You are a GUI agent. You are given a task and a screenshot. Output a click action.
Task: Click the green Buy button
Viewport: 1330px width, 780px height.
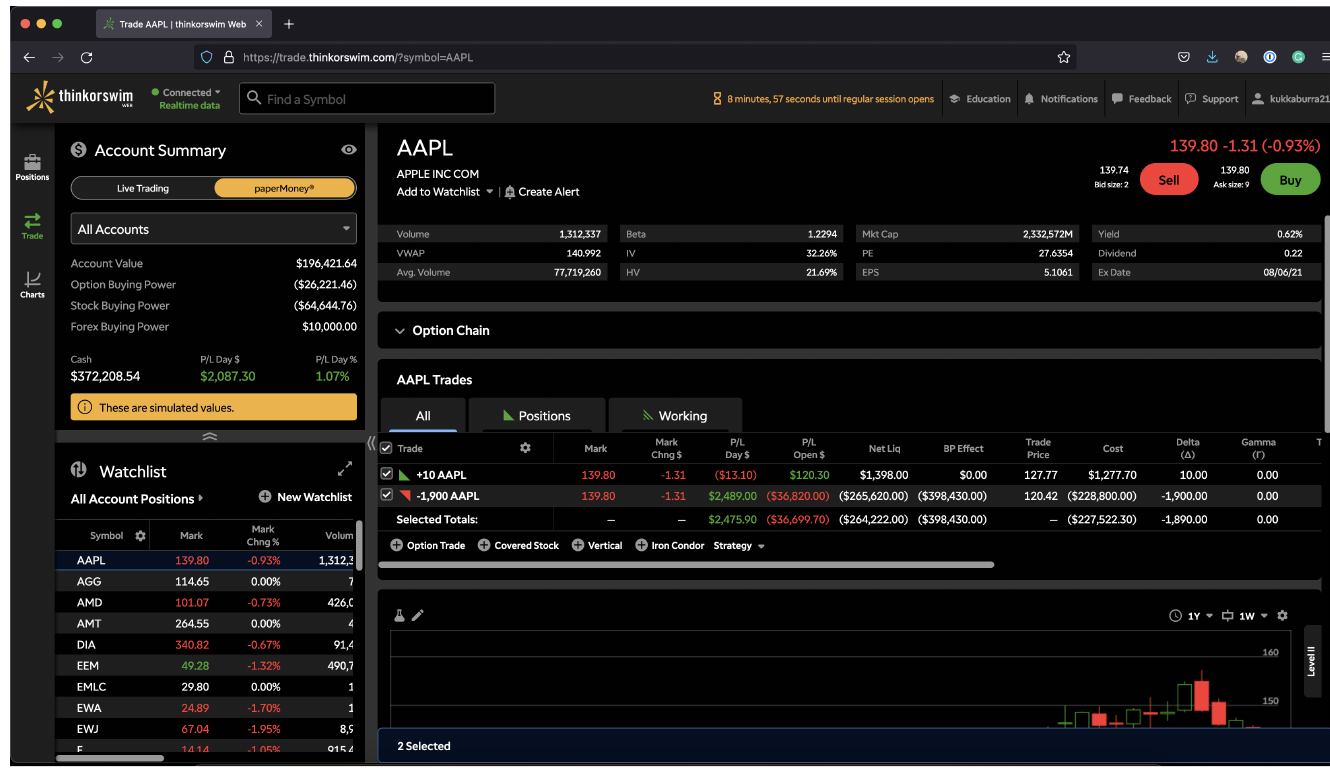point(1290,180)
